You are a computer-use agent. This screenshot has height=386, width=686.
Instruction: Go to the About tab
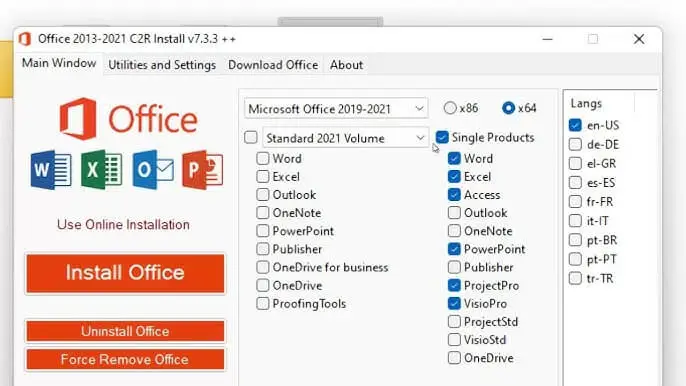pos(346,65)
